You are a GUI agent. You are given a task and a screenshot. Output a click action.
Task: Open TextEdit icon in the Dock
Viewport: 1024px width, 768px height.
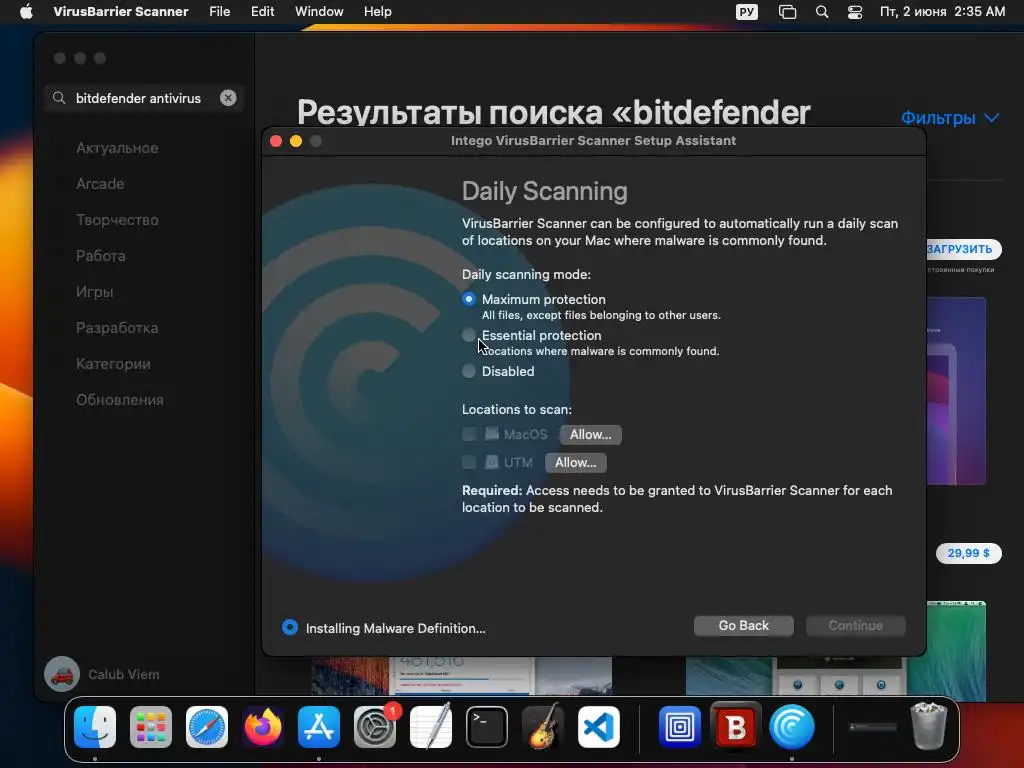(431, 727)
